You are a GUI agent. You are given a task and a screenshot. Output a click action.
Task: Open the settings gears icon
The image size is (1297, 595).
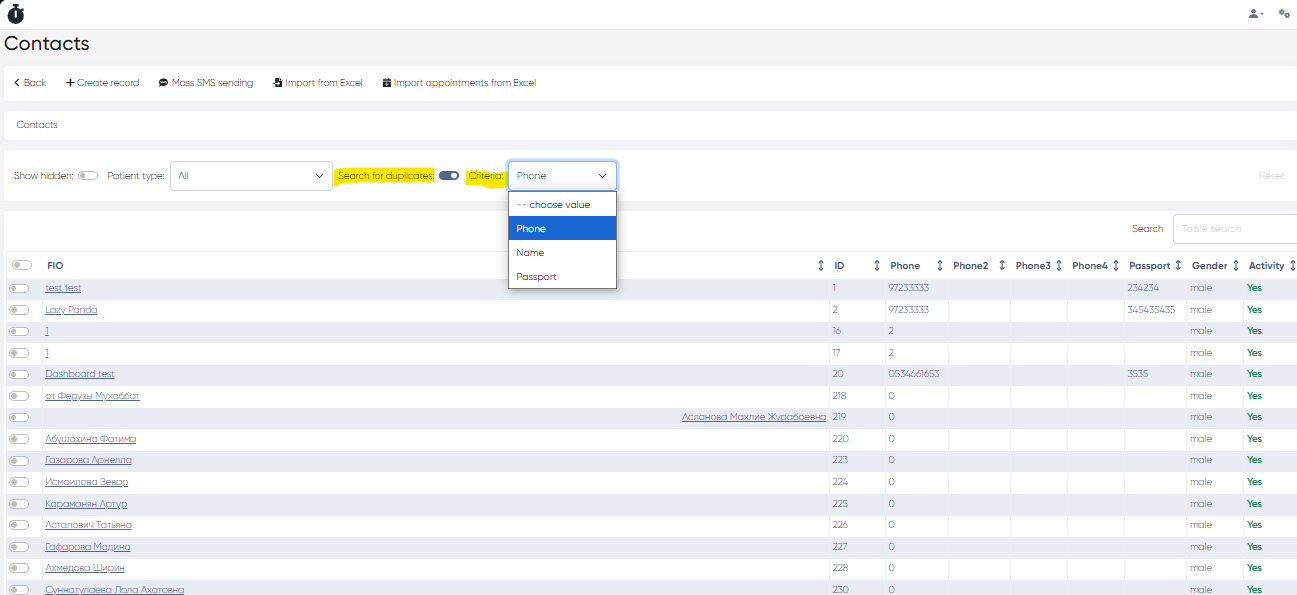[x=1284, y=14]
